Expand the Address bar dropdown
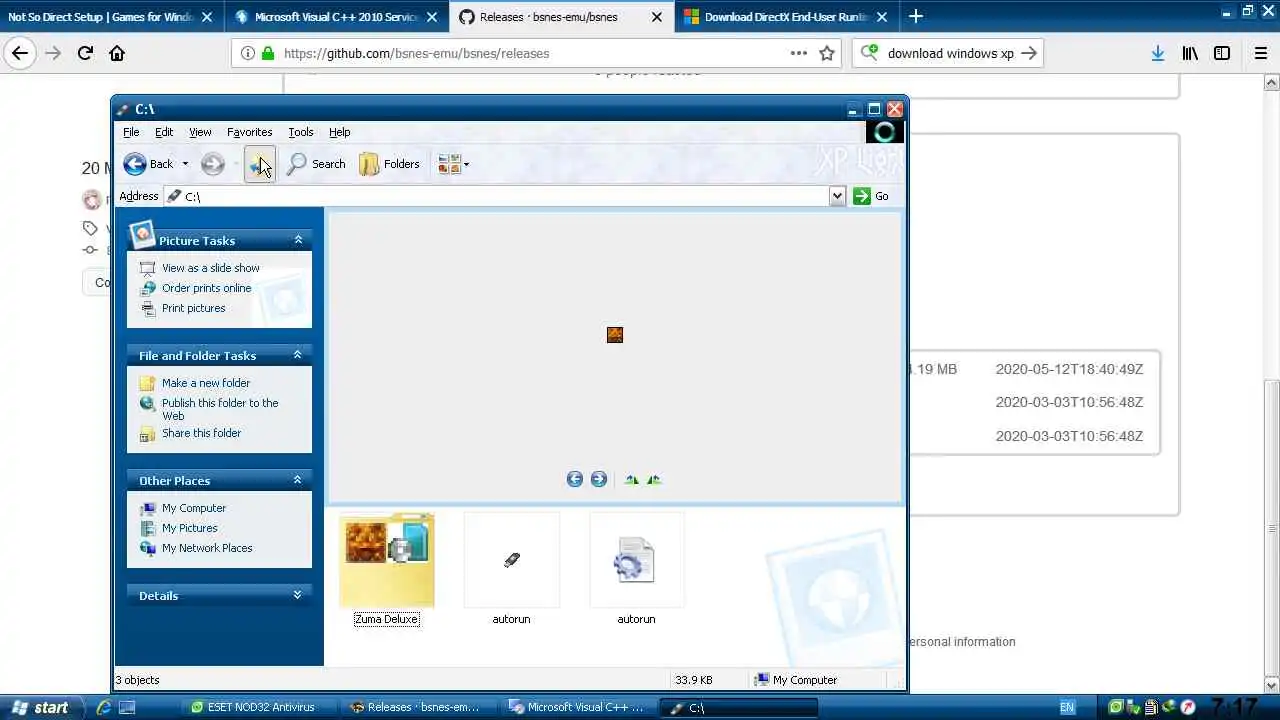 pos(838,196)
